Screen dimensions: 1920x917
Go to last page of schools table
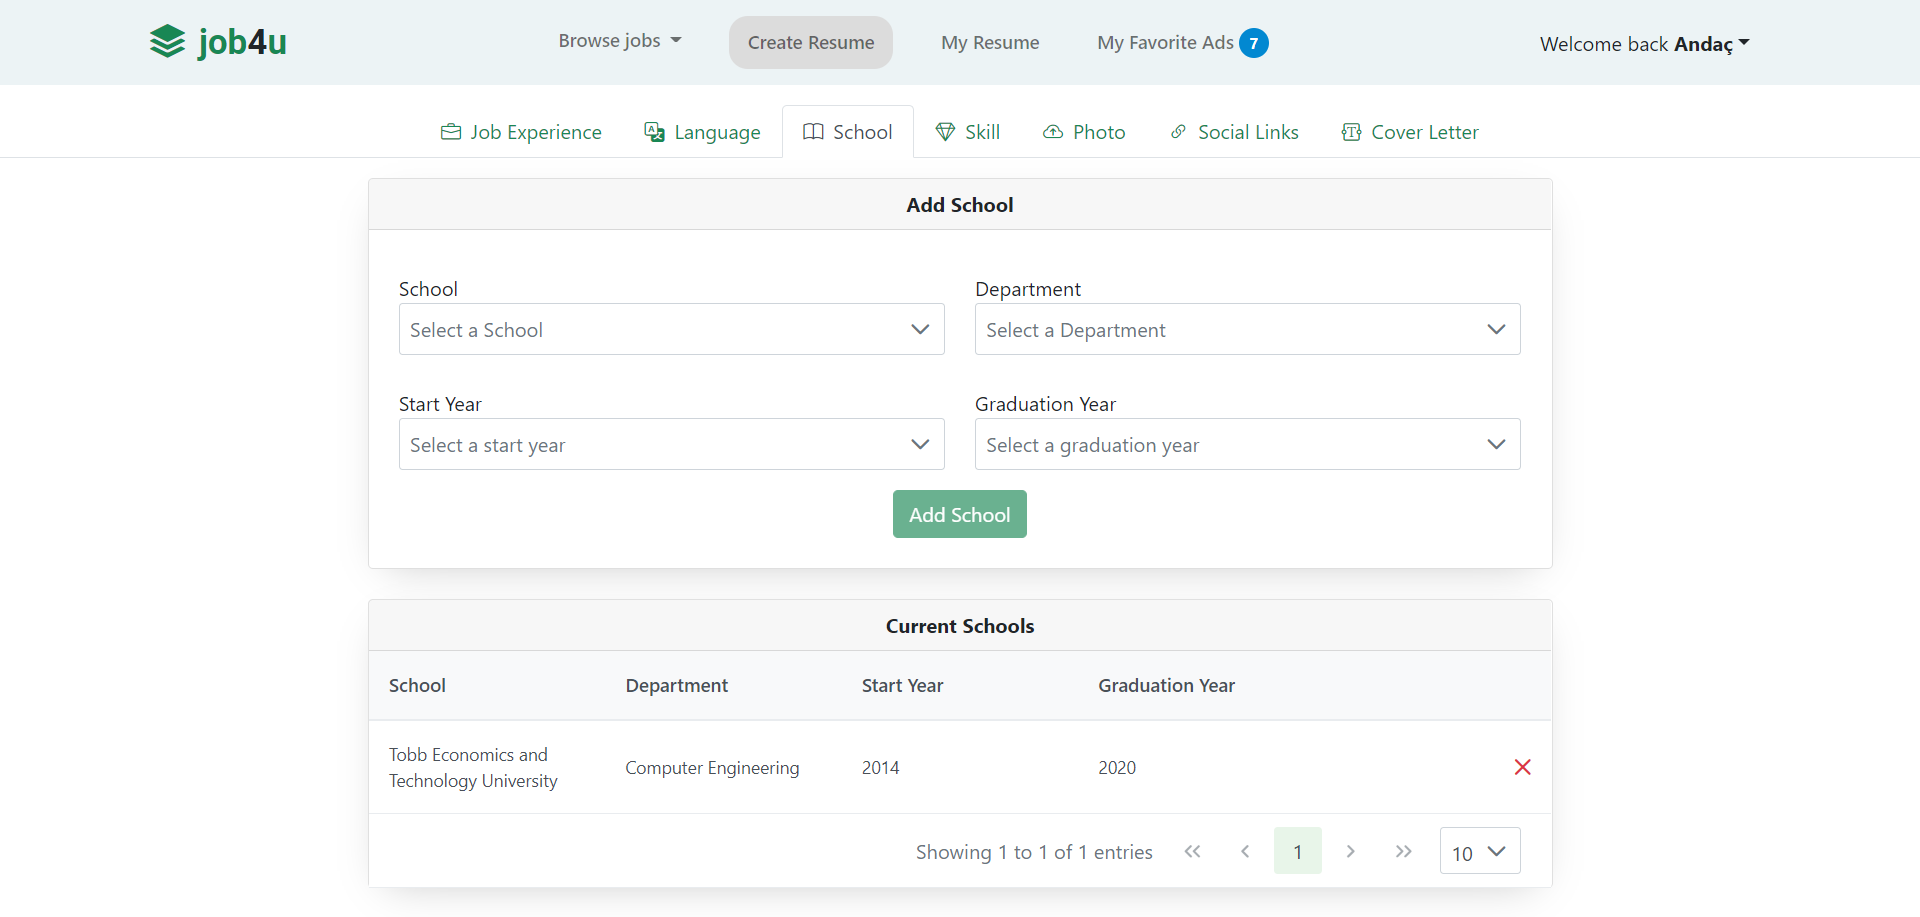1404,851
